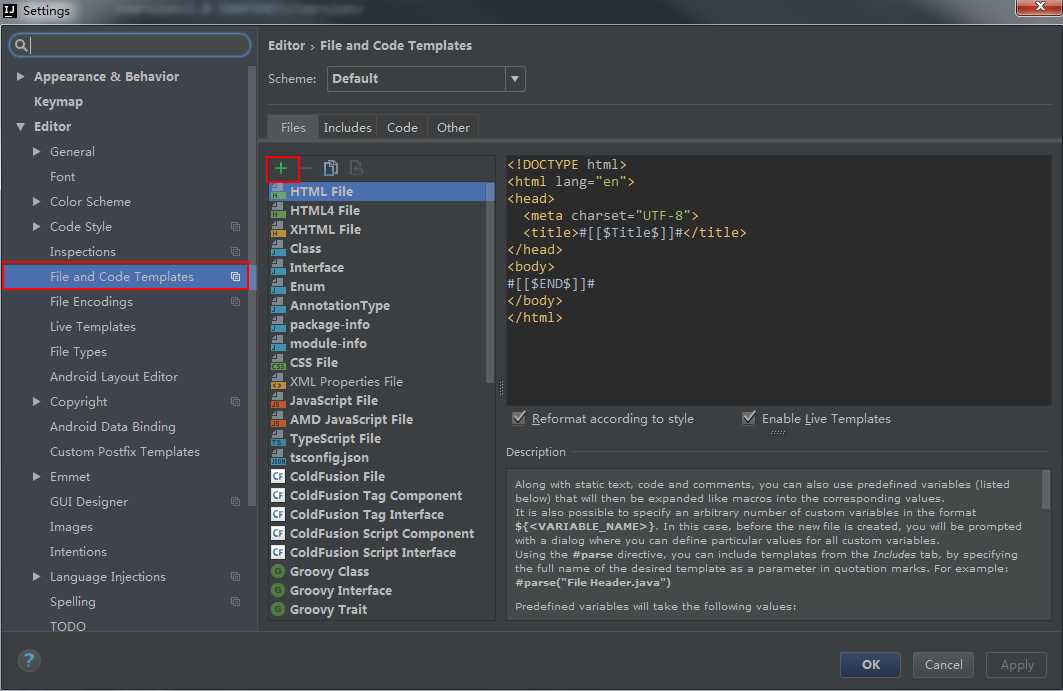Select Android Layout Editor item
This screenshot has width=1063, height=691.
pos(114,377)
